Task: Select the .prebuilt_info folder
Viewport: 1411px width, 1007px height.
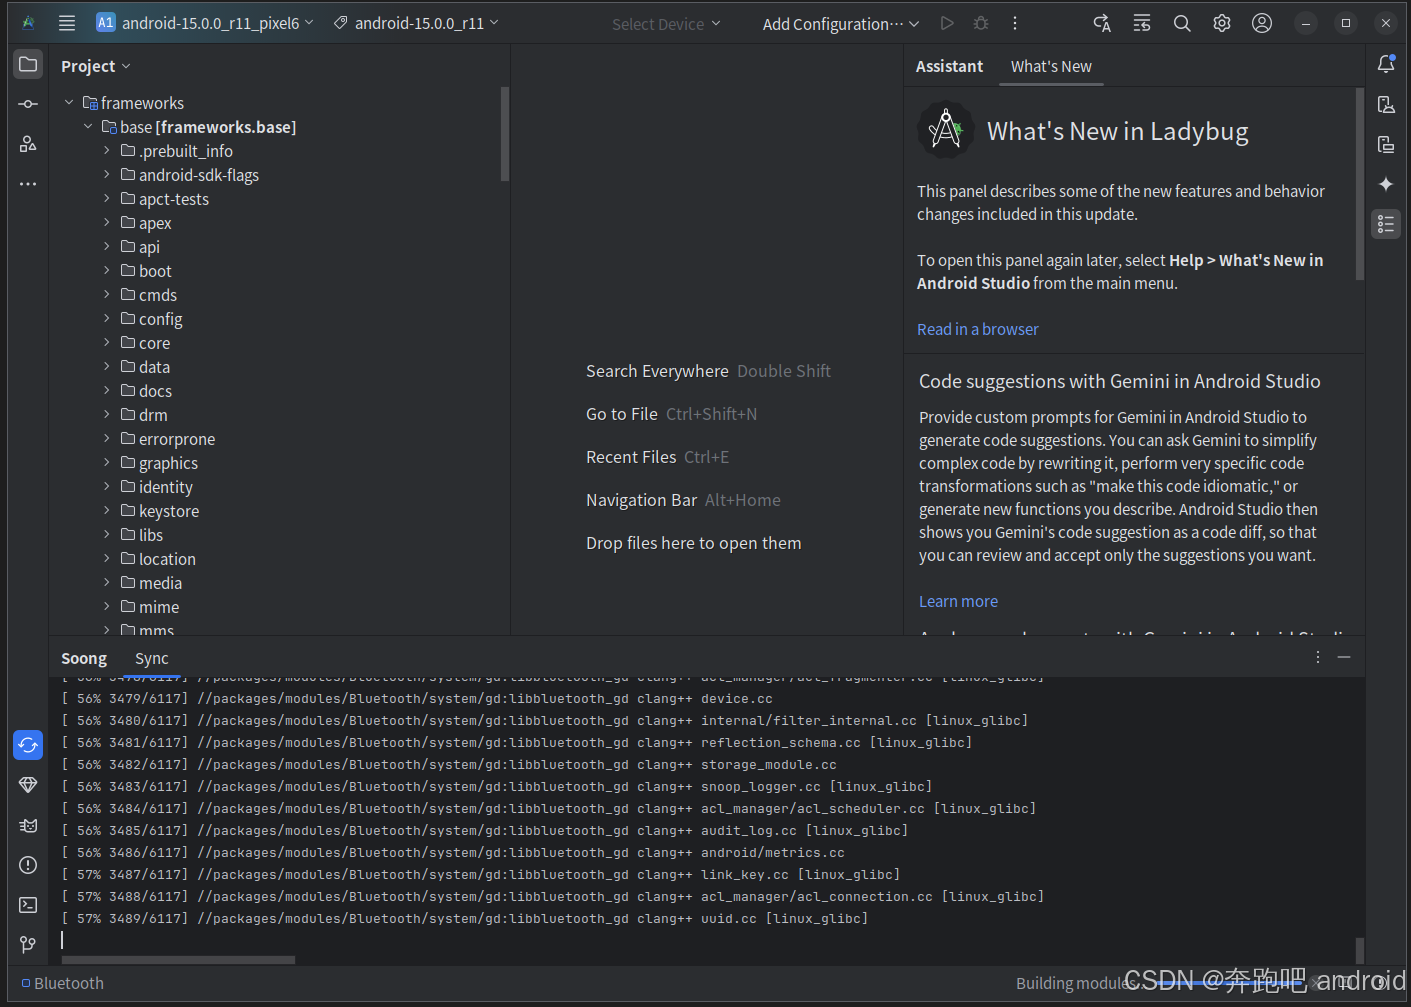Action: [186, 151]
